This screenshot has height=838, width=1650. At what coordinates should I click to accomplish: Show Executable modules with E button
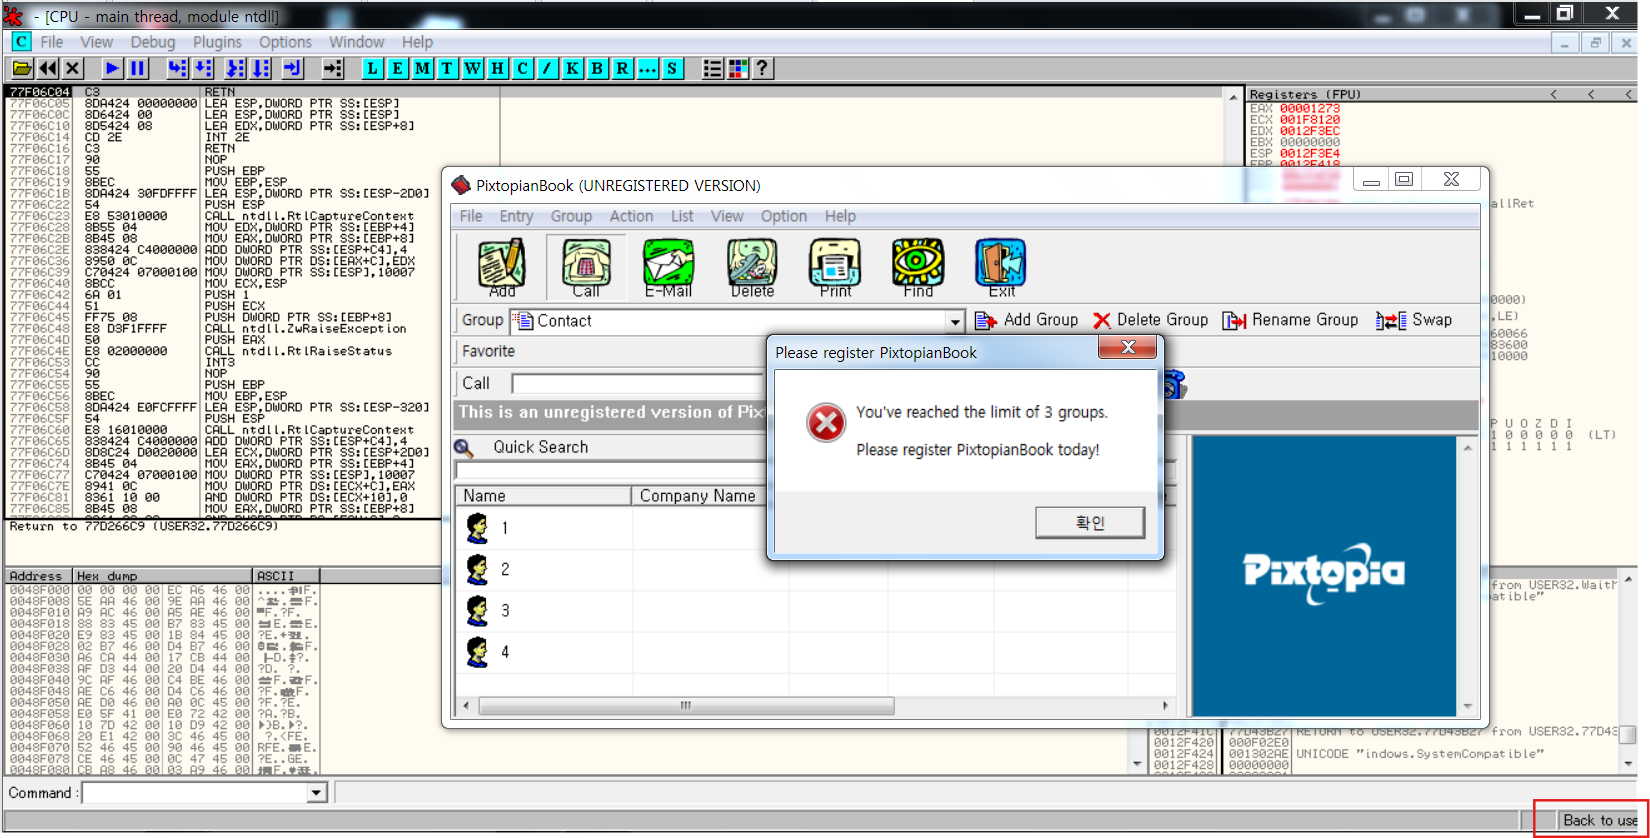397,68
